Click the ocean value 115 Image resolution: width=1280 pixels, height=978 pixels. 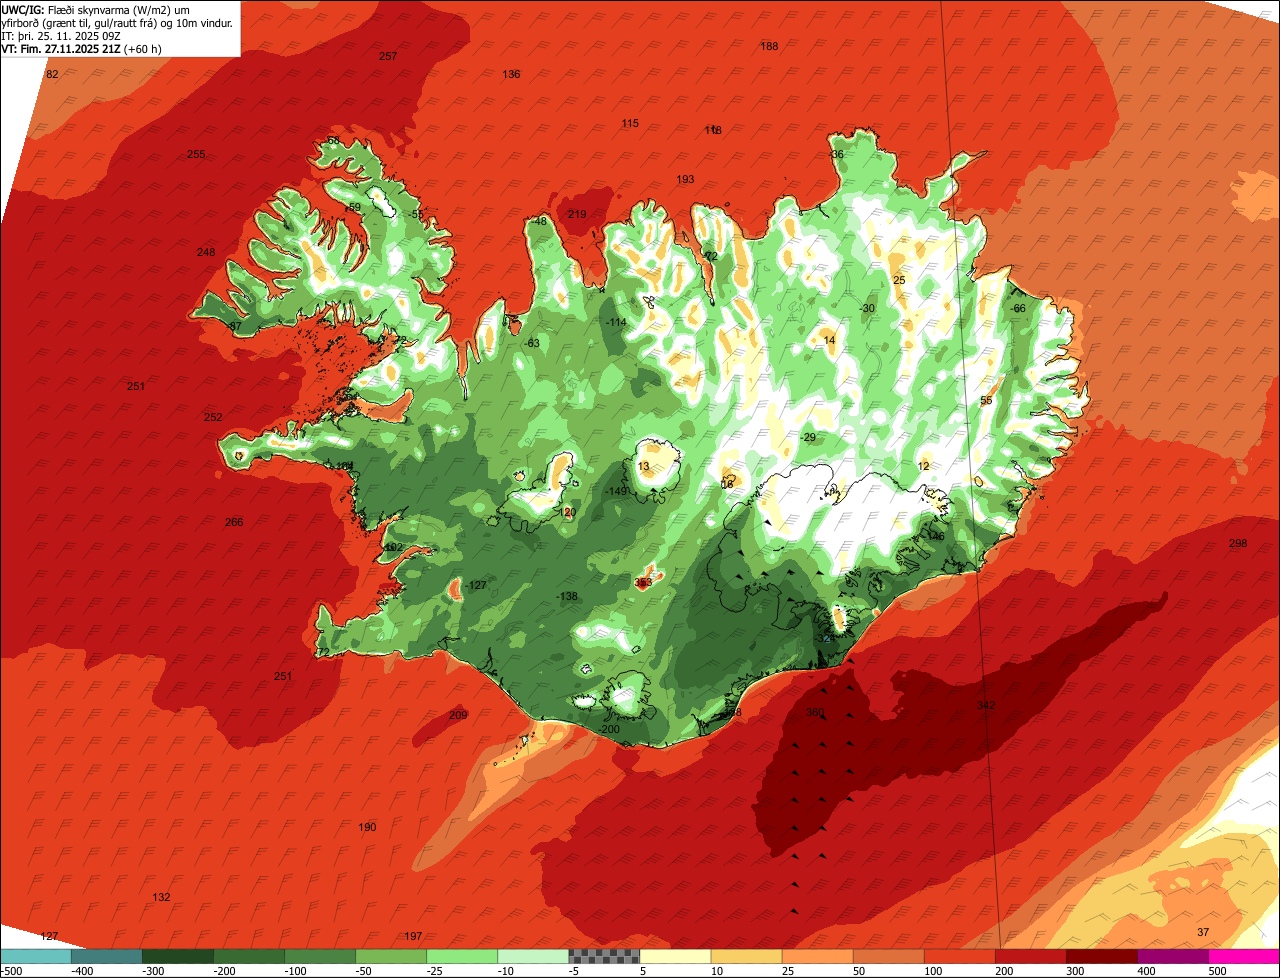pos(630,123)
